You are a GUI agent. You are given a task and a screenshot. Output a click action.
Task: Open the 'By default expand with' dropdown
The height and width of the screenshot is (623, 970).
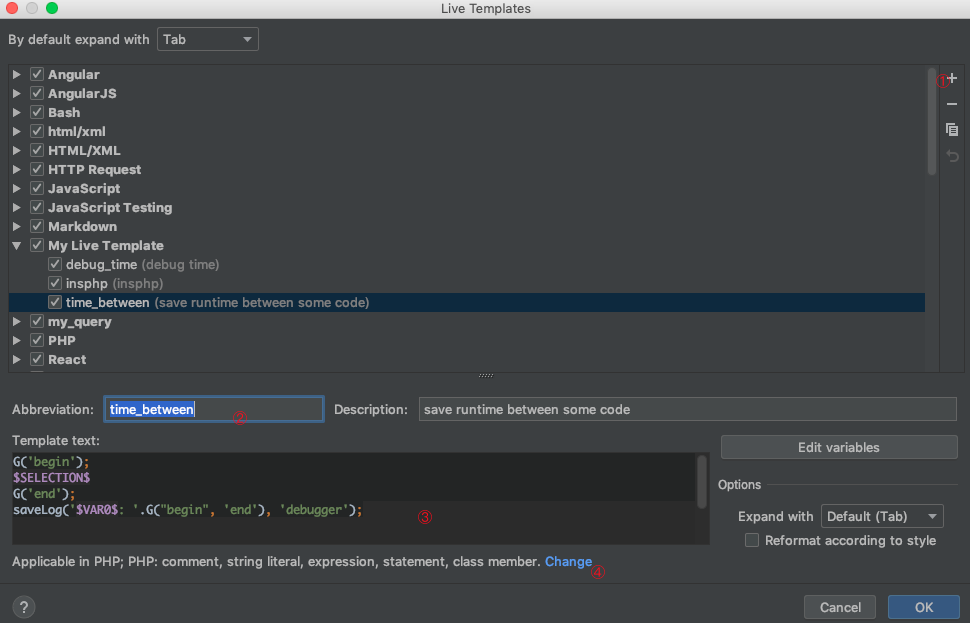(207, 40)
